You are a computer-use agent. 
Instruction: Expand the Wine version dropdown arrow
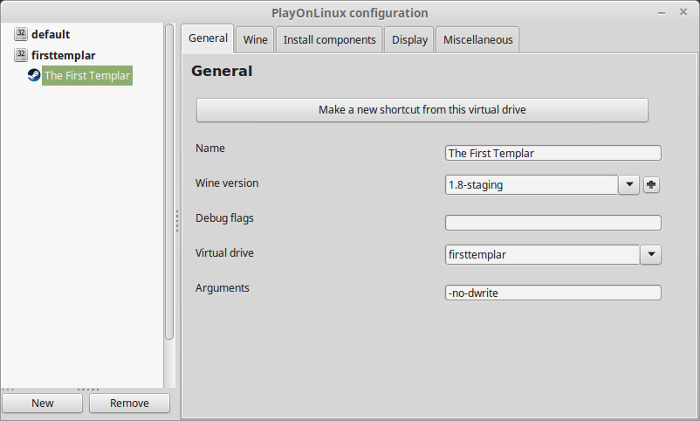[x=629, y=185]
